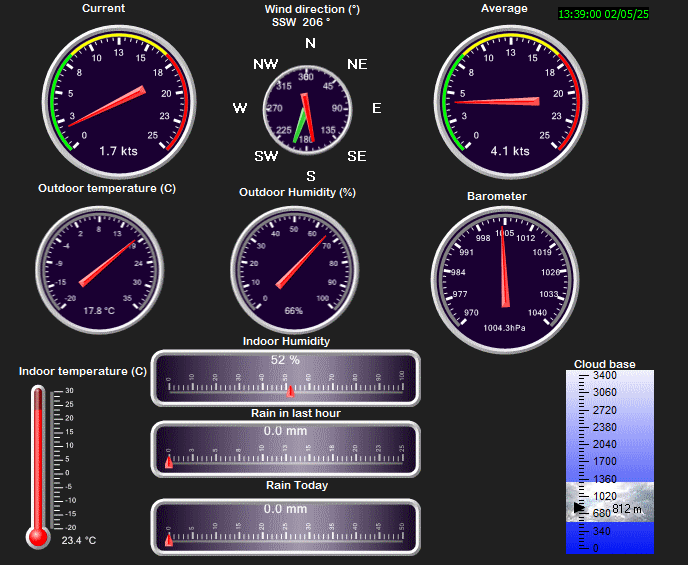Click the '1040' mark on the Barometer
The width and height of the screenshot is (688, 565).
click(x=538, y=313)
